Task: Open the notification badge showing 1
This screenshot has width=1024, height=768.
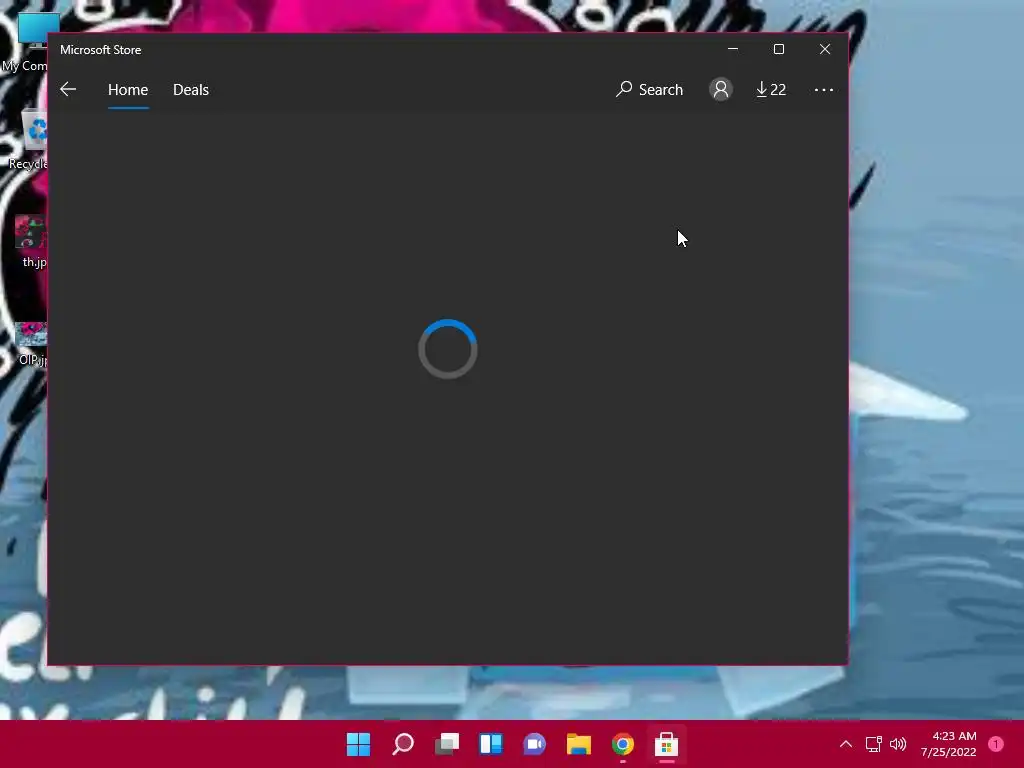Action: pyautogui.click(x=996, y=744)
